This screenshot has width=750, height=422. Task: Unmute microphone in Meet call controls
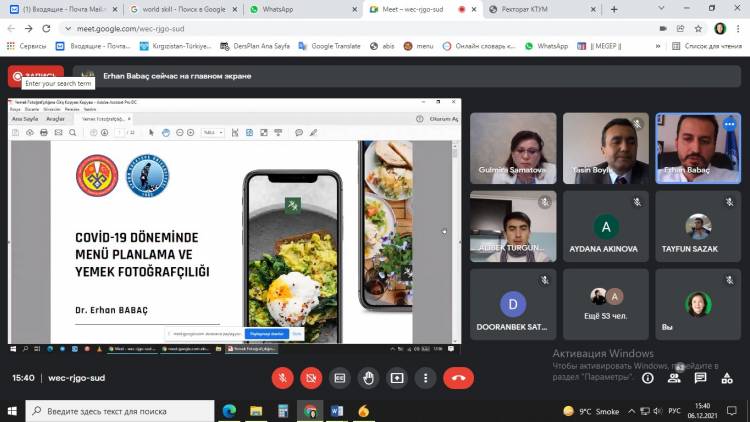tap(283, 378)
